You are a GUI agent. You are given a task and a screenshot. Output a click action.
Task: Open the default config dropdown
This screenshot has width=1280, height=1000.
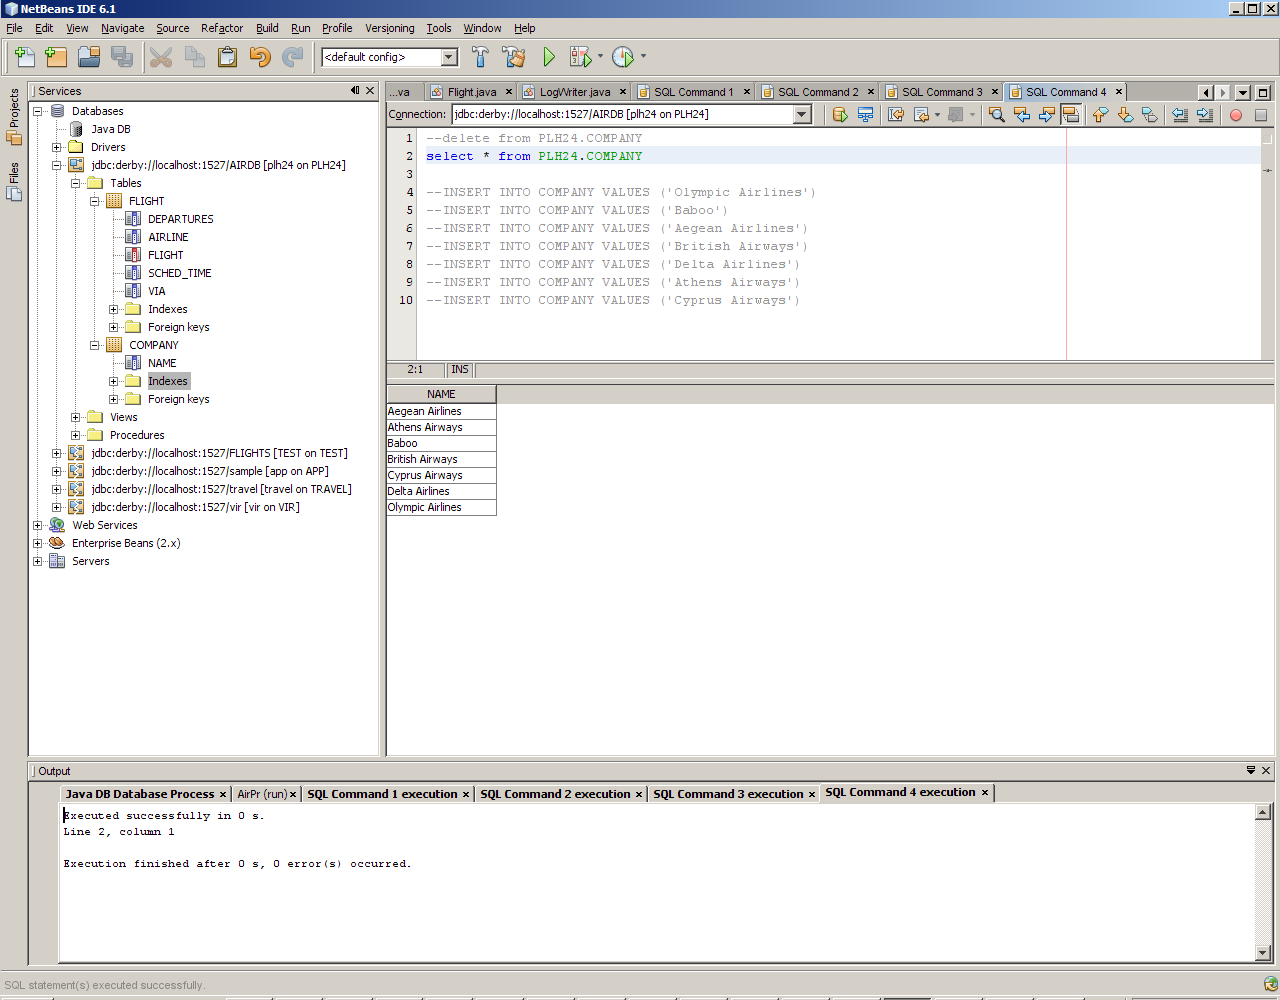coord(450,57)
